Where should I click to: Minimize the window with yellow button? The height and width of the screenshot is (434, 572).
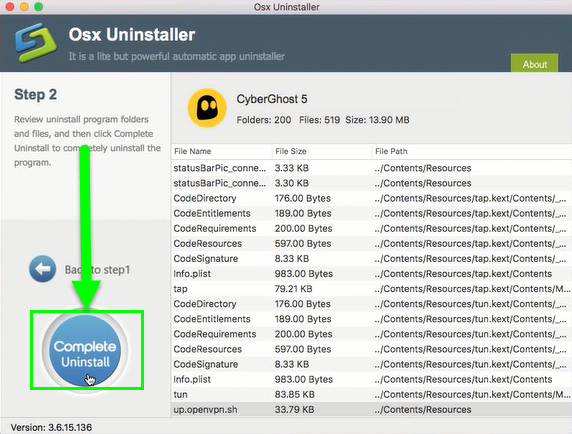[24, 6]
